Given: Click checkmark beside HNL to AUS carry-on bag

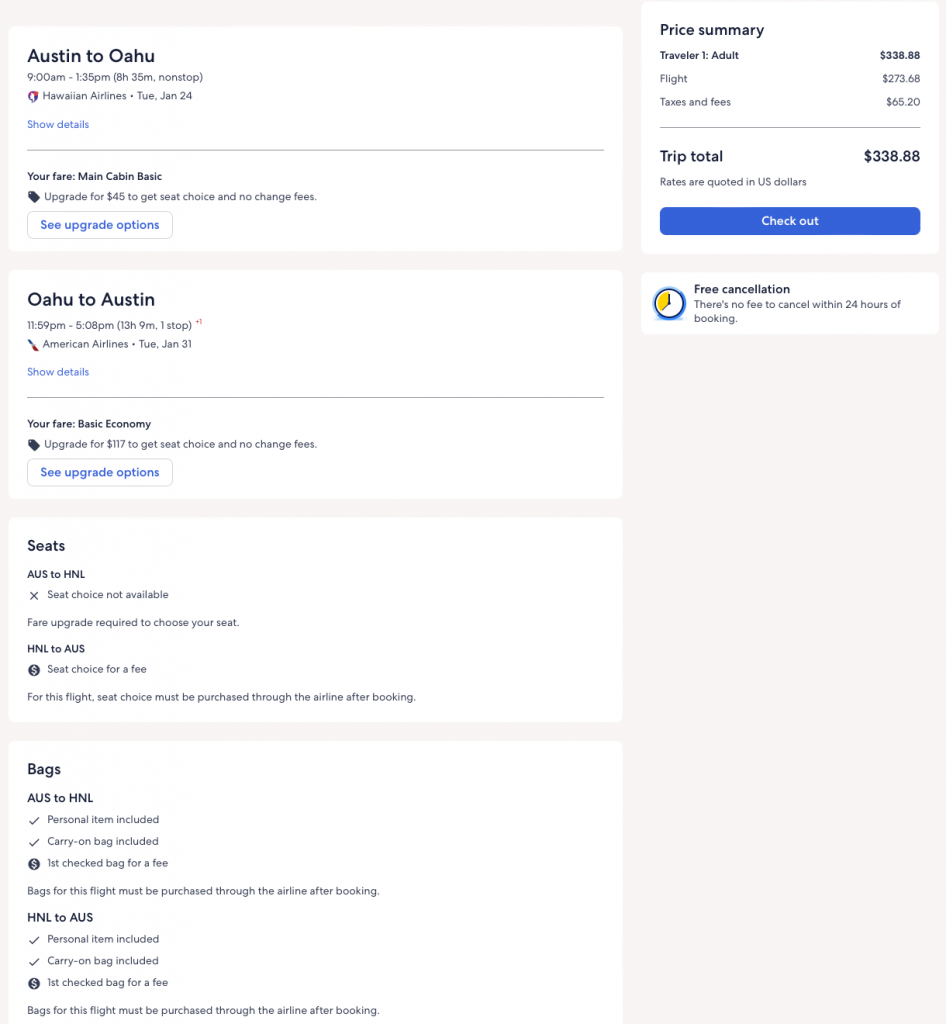Looking at the screenshot, I should click(x=34, y=962).
